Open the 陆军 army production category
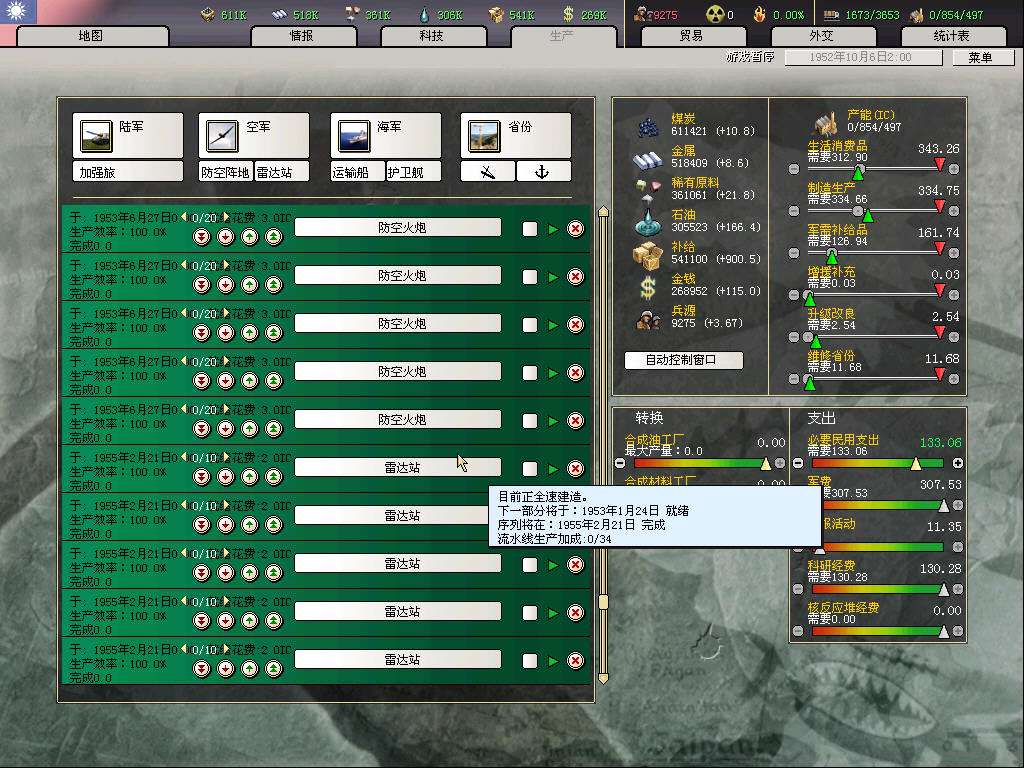This screenshot has width=1024, height=768. tap(128, 135)
